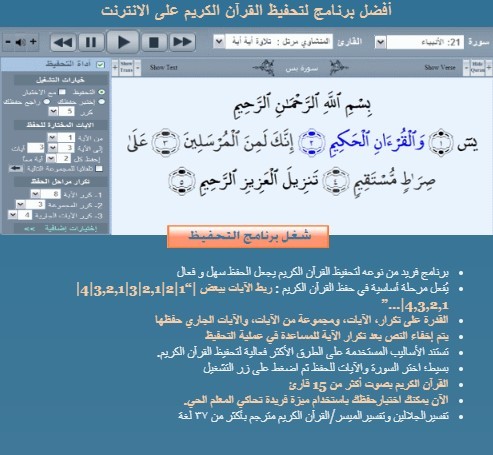
Task: Click the blue verse وَالْقُرْآنِ الْحَكِيمِ
Action: pyautogui.click(x=377, y=143)
